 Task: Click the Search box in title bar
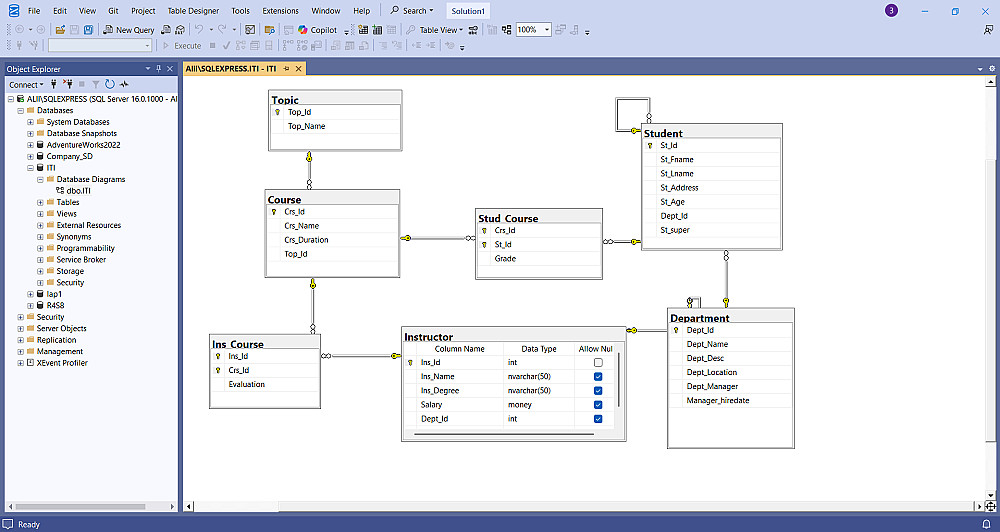(x=413, y=11)
